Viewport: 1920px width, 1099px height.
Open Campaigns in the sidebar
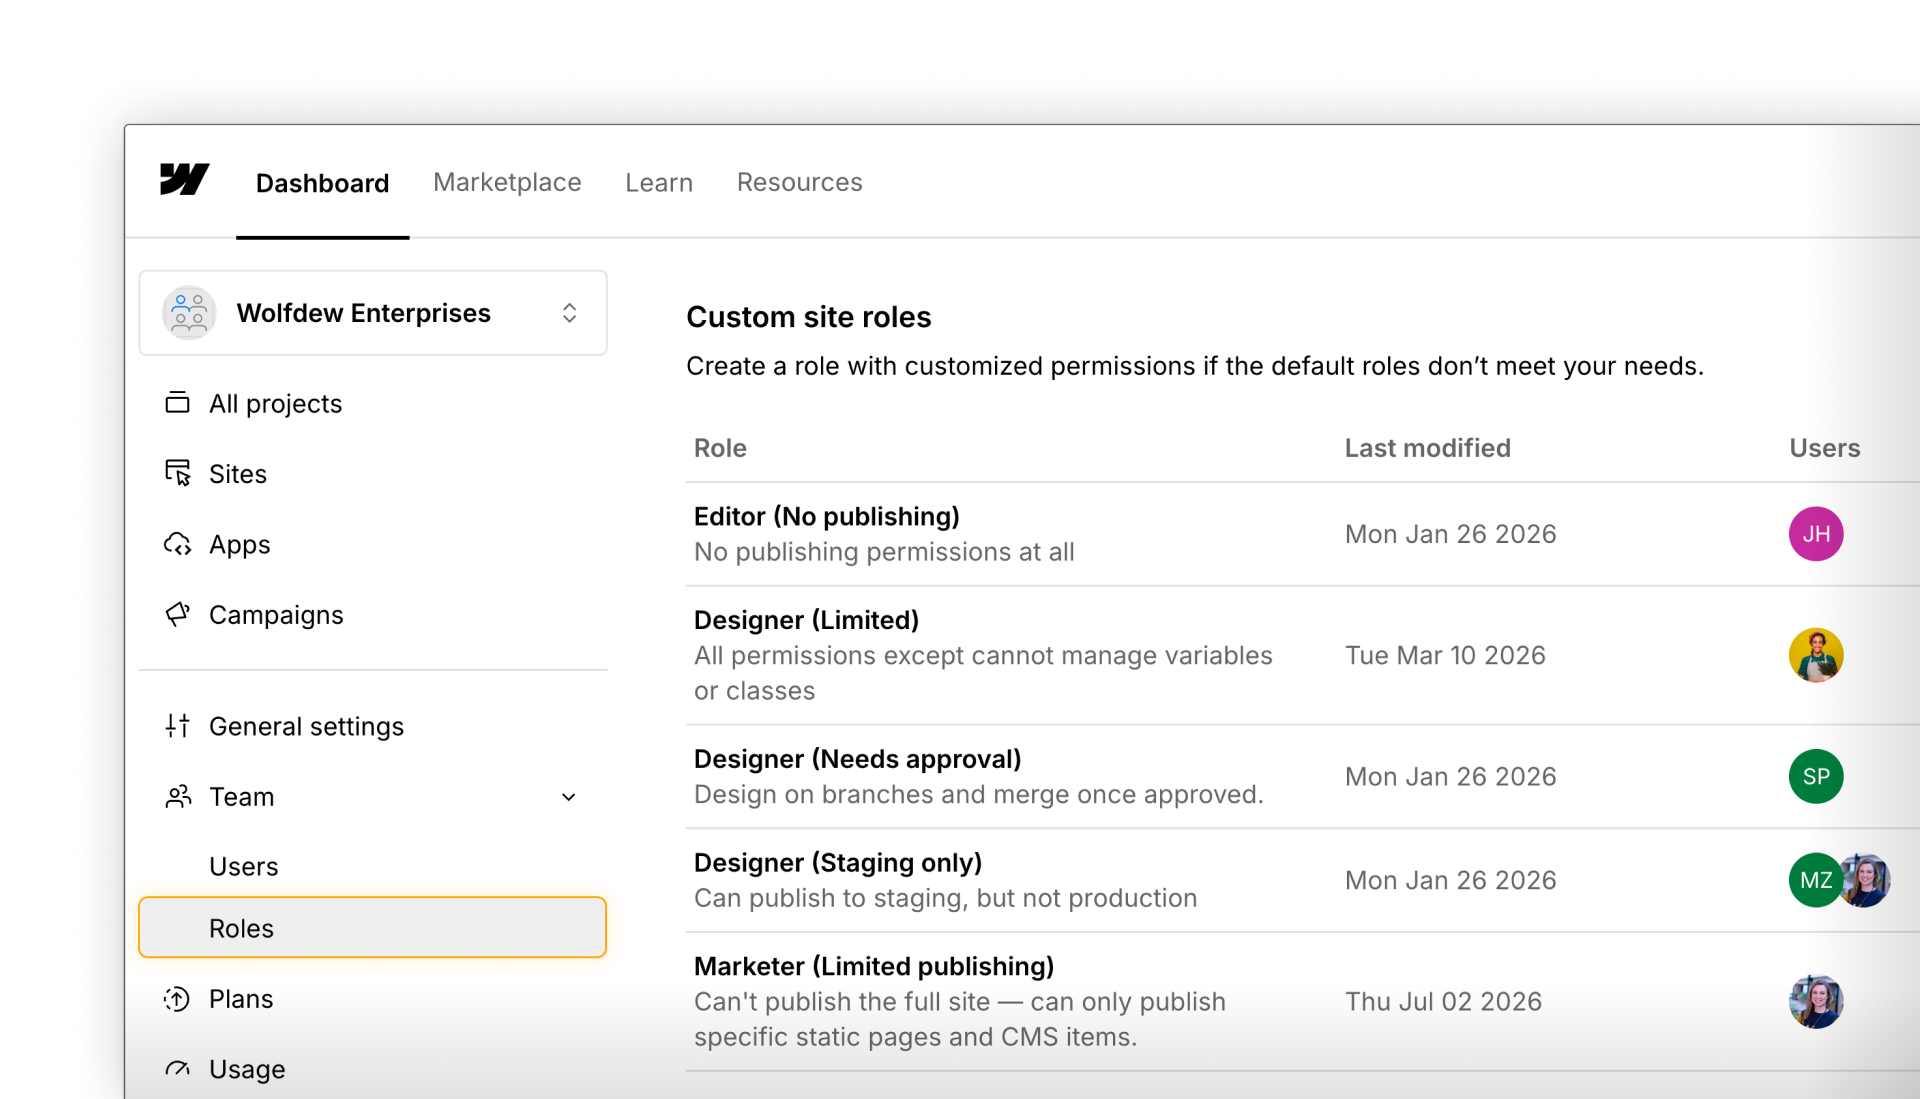(276, 615)
